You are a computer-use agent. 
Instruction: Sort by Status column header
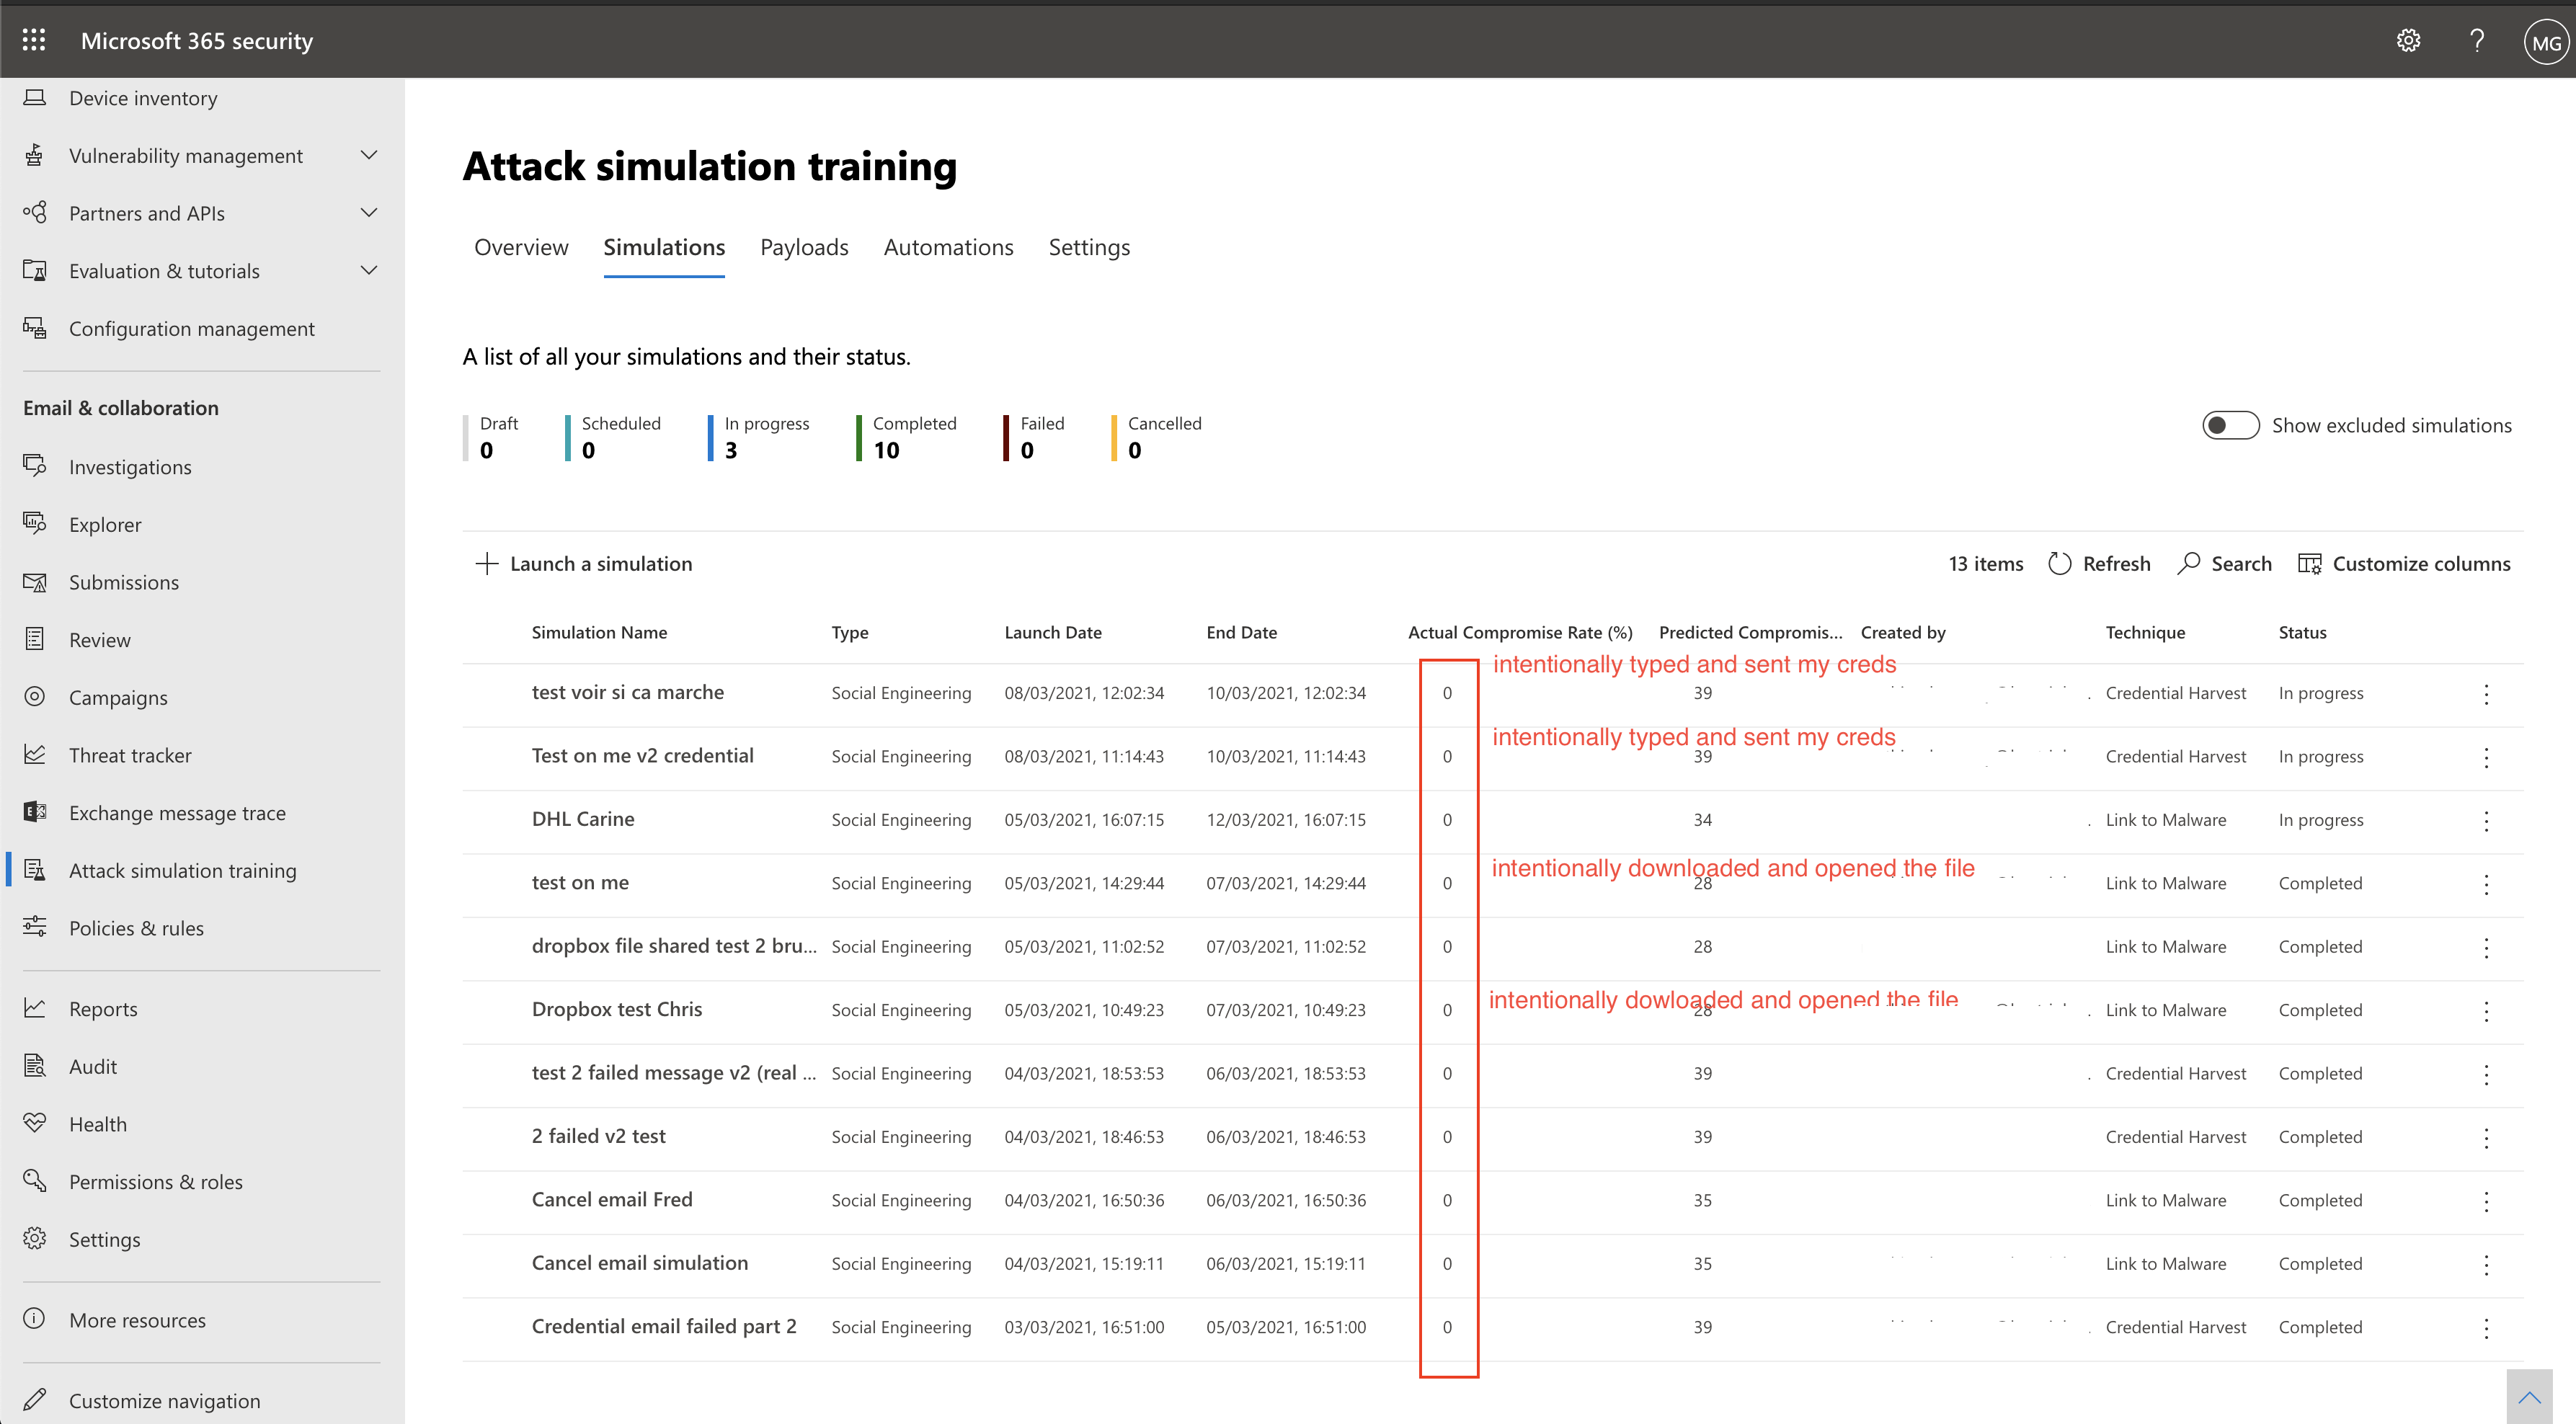[x=2302, y=632]
